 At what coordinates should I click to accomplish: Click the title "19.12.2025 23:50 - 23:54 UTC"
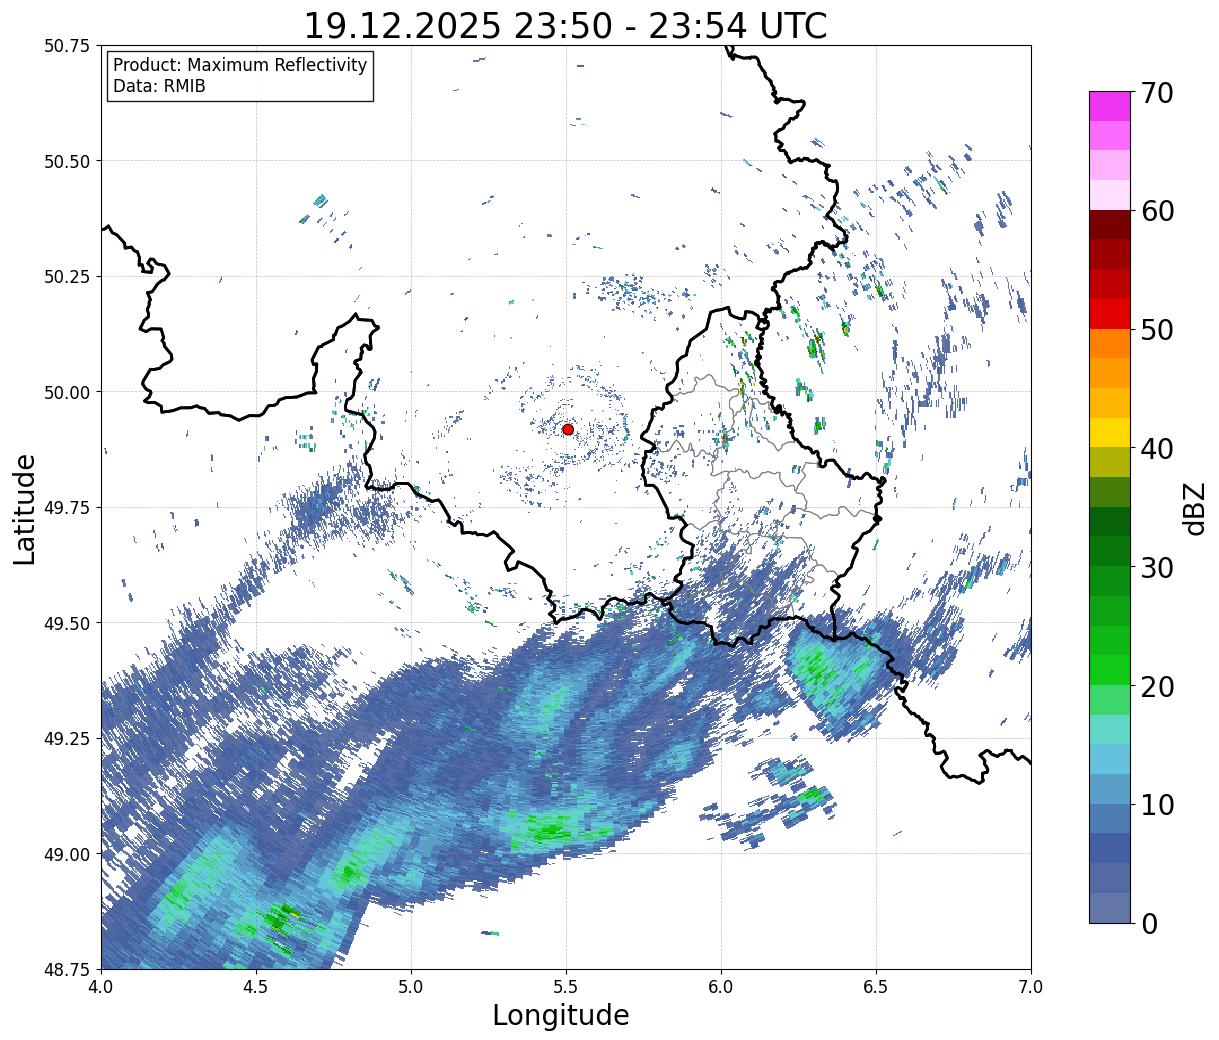pos(565,26)
